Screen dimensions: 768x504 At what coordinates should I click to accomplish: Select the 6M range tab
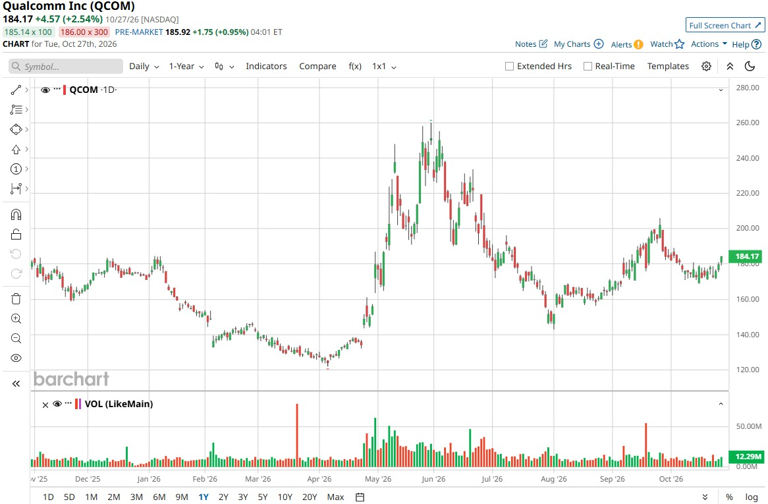click(159, 497)
